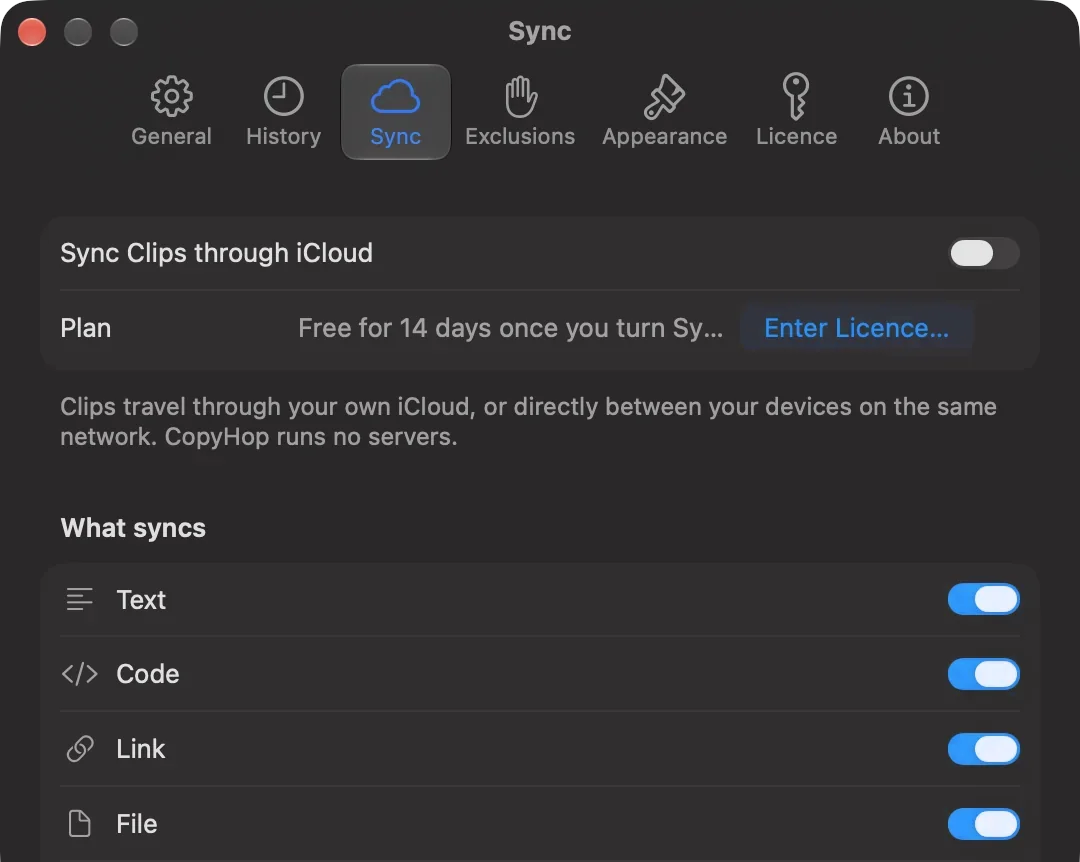
Task: Select the Sync tab label
Action: [395, 136]
